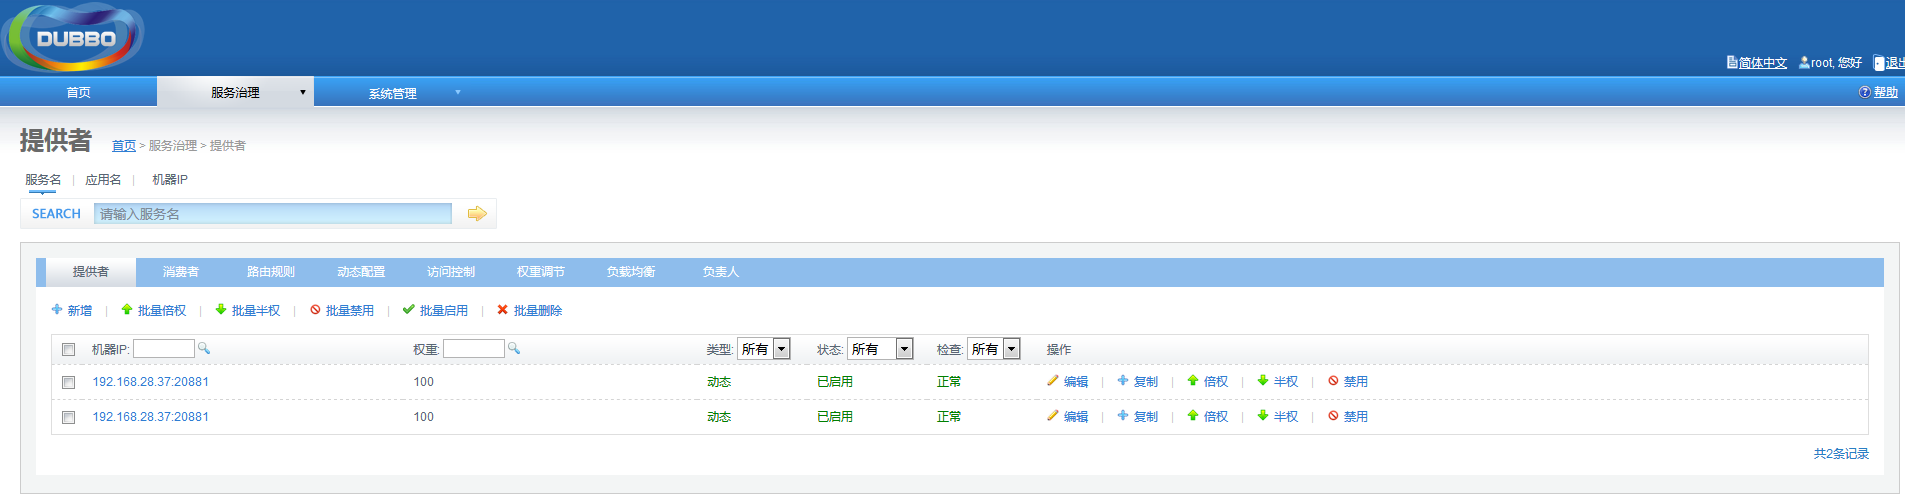The width and height of the screenshot is (1905, 500).
Task: Expand the 系统管理 menu
Action: pos(393,93)
